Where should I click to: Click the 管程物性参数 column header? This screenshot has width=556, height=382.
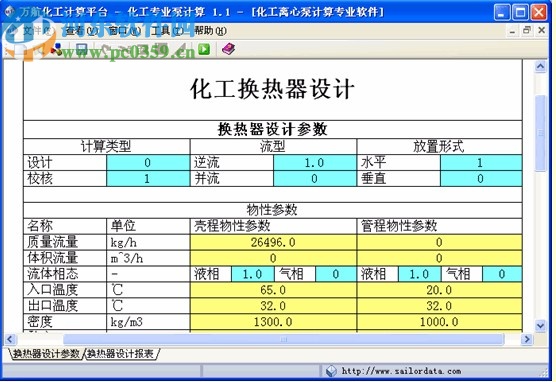439,226
